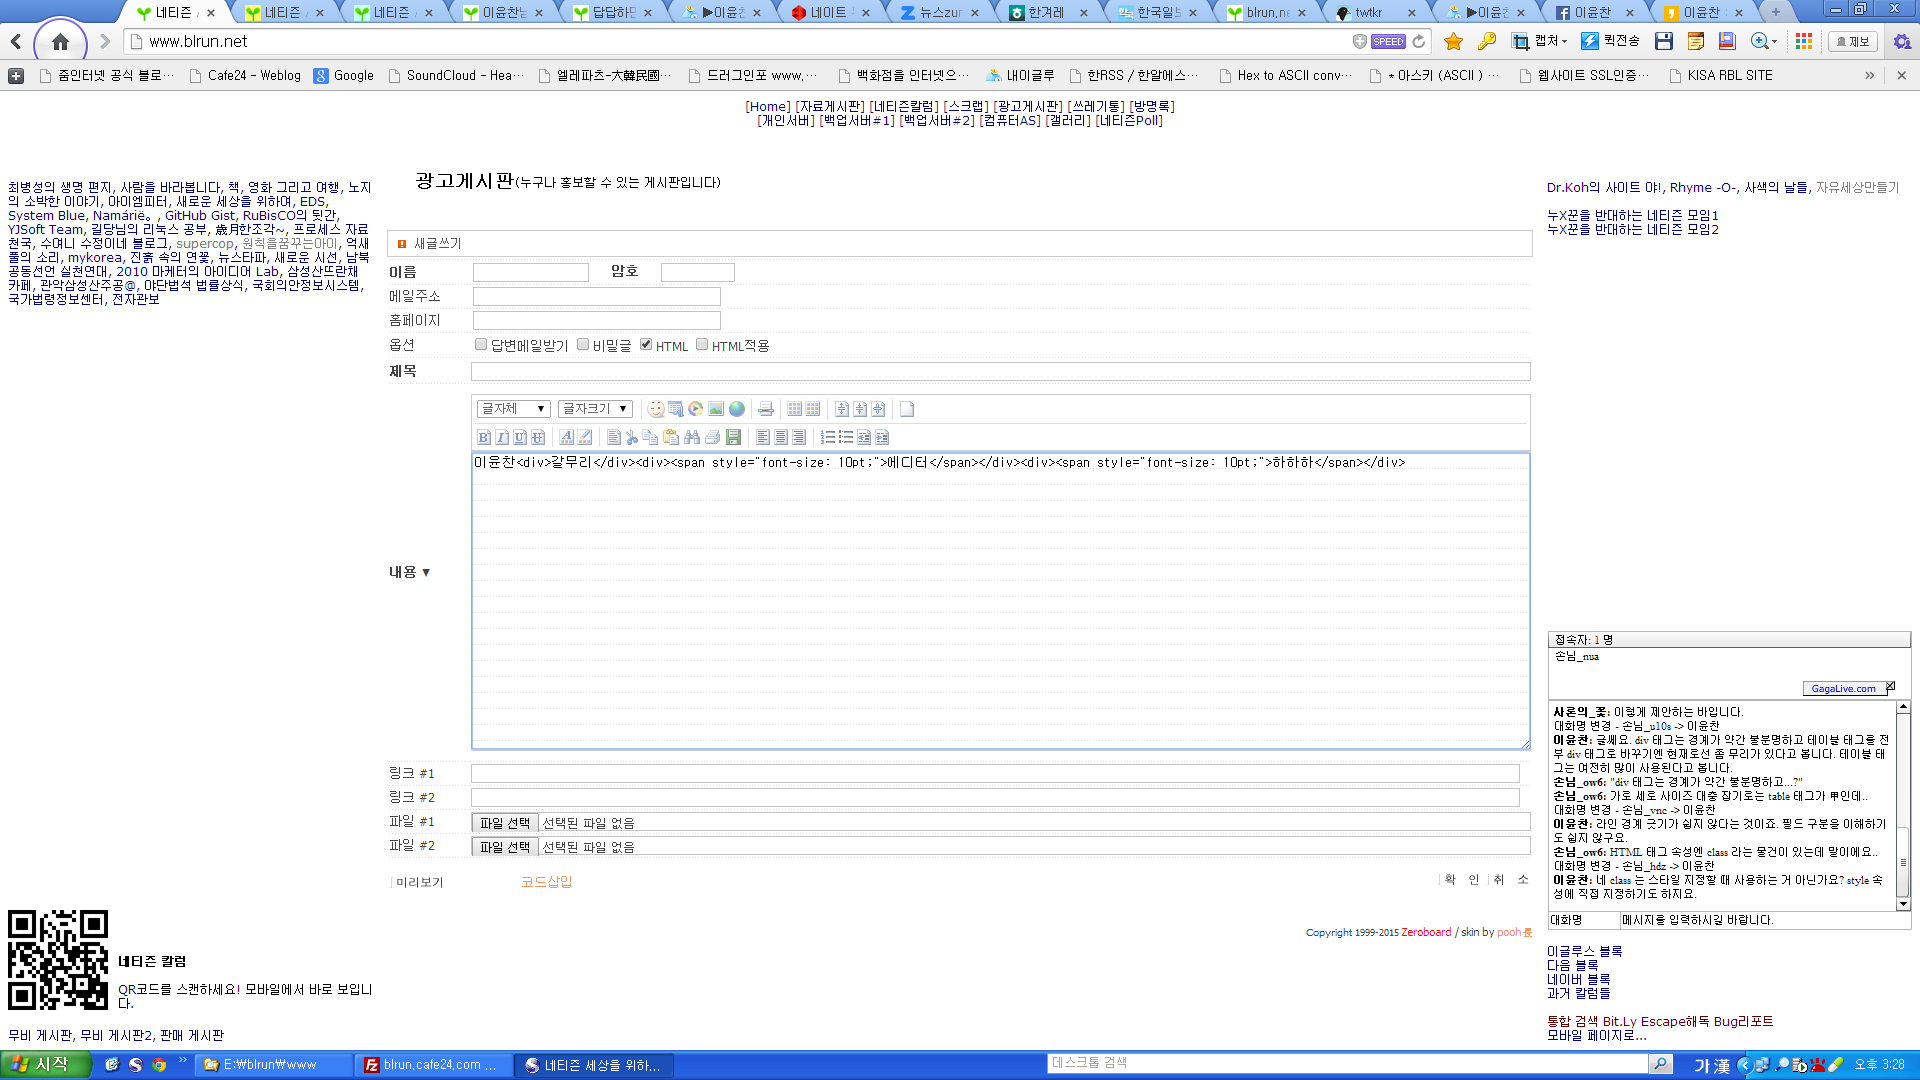Switch to the twtkr browser tab
Screen dimensions: 1920x1080
(x=1375, y=12)
